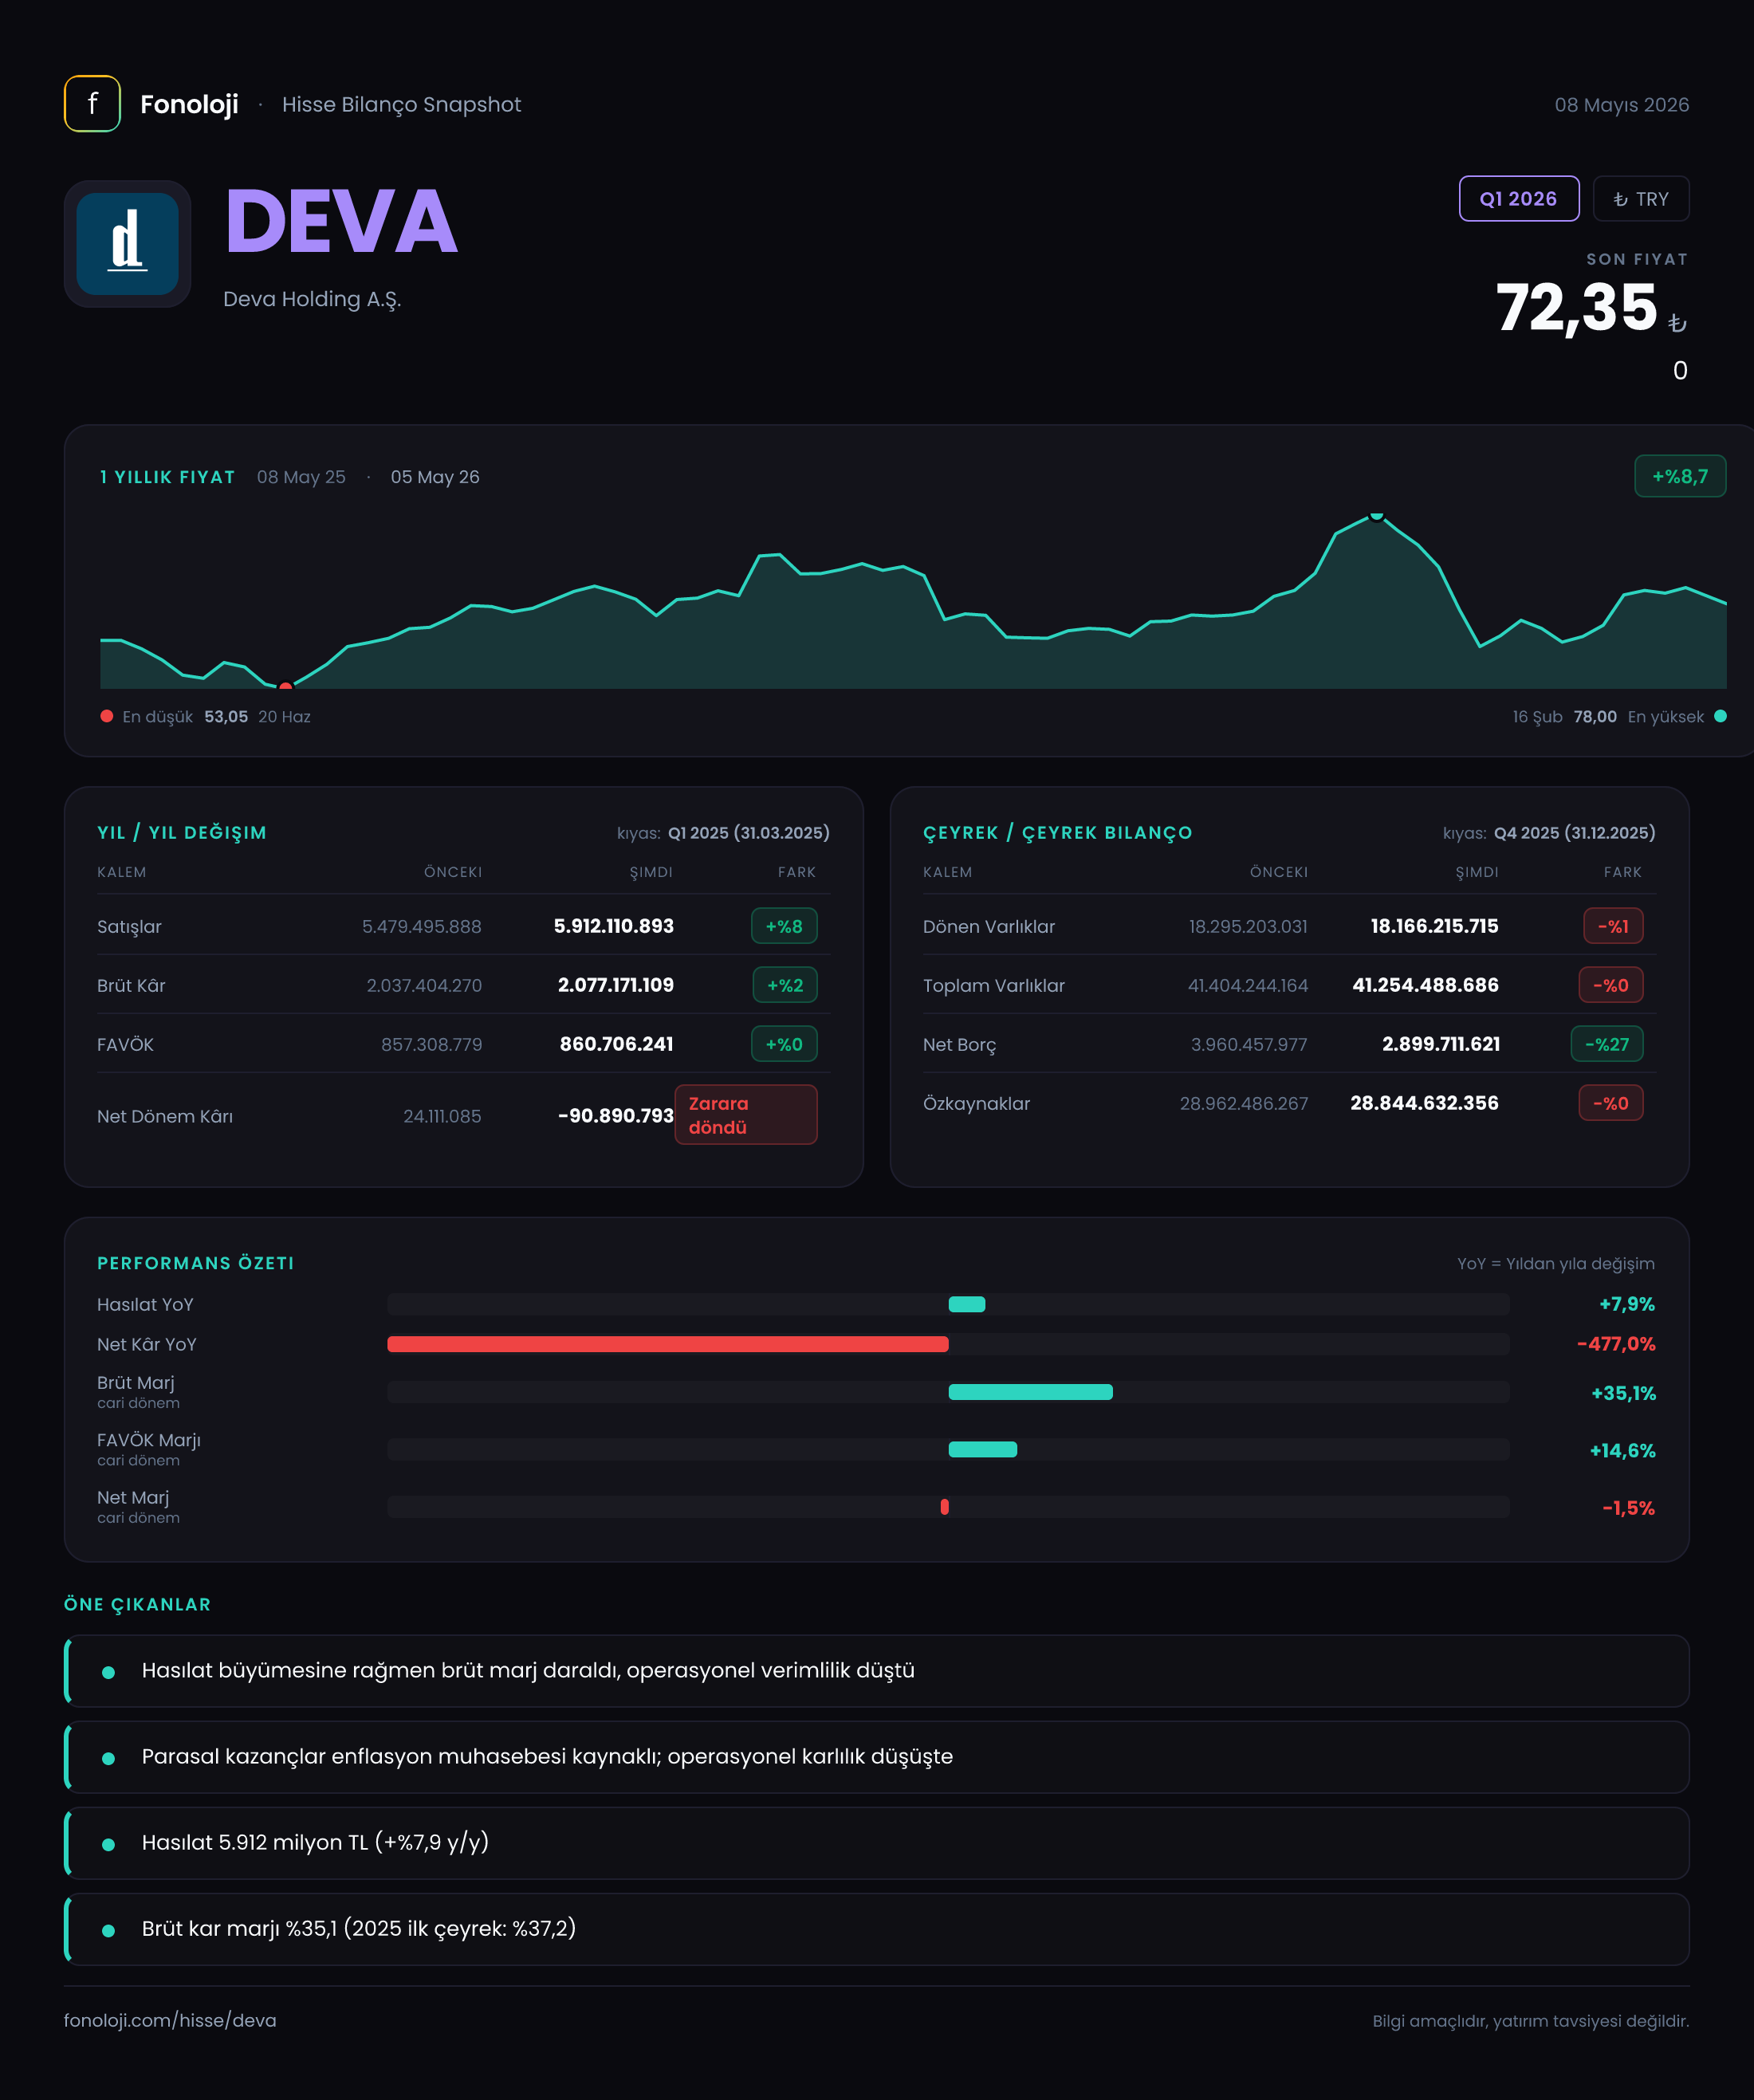Click the +%0 FAVÖK change badge
The height and width of the screenshot is (2100, 1754).
pos(784,1044)
